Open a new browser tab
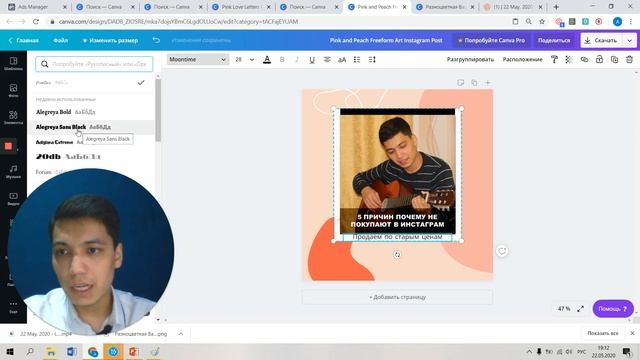640x360 pixels. click(x=556, y=7)
